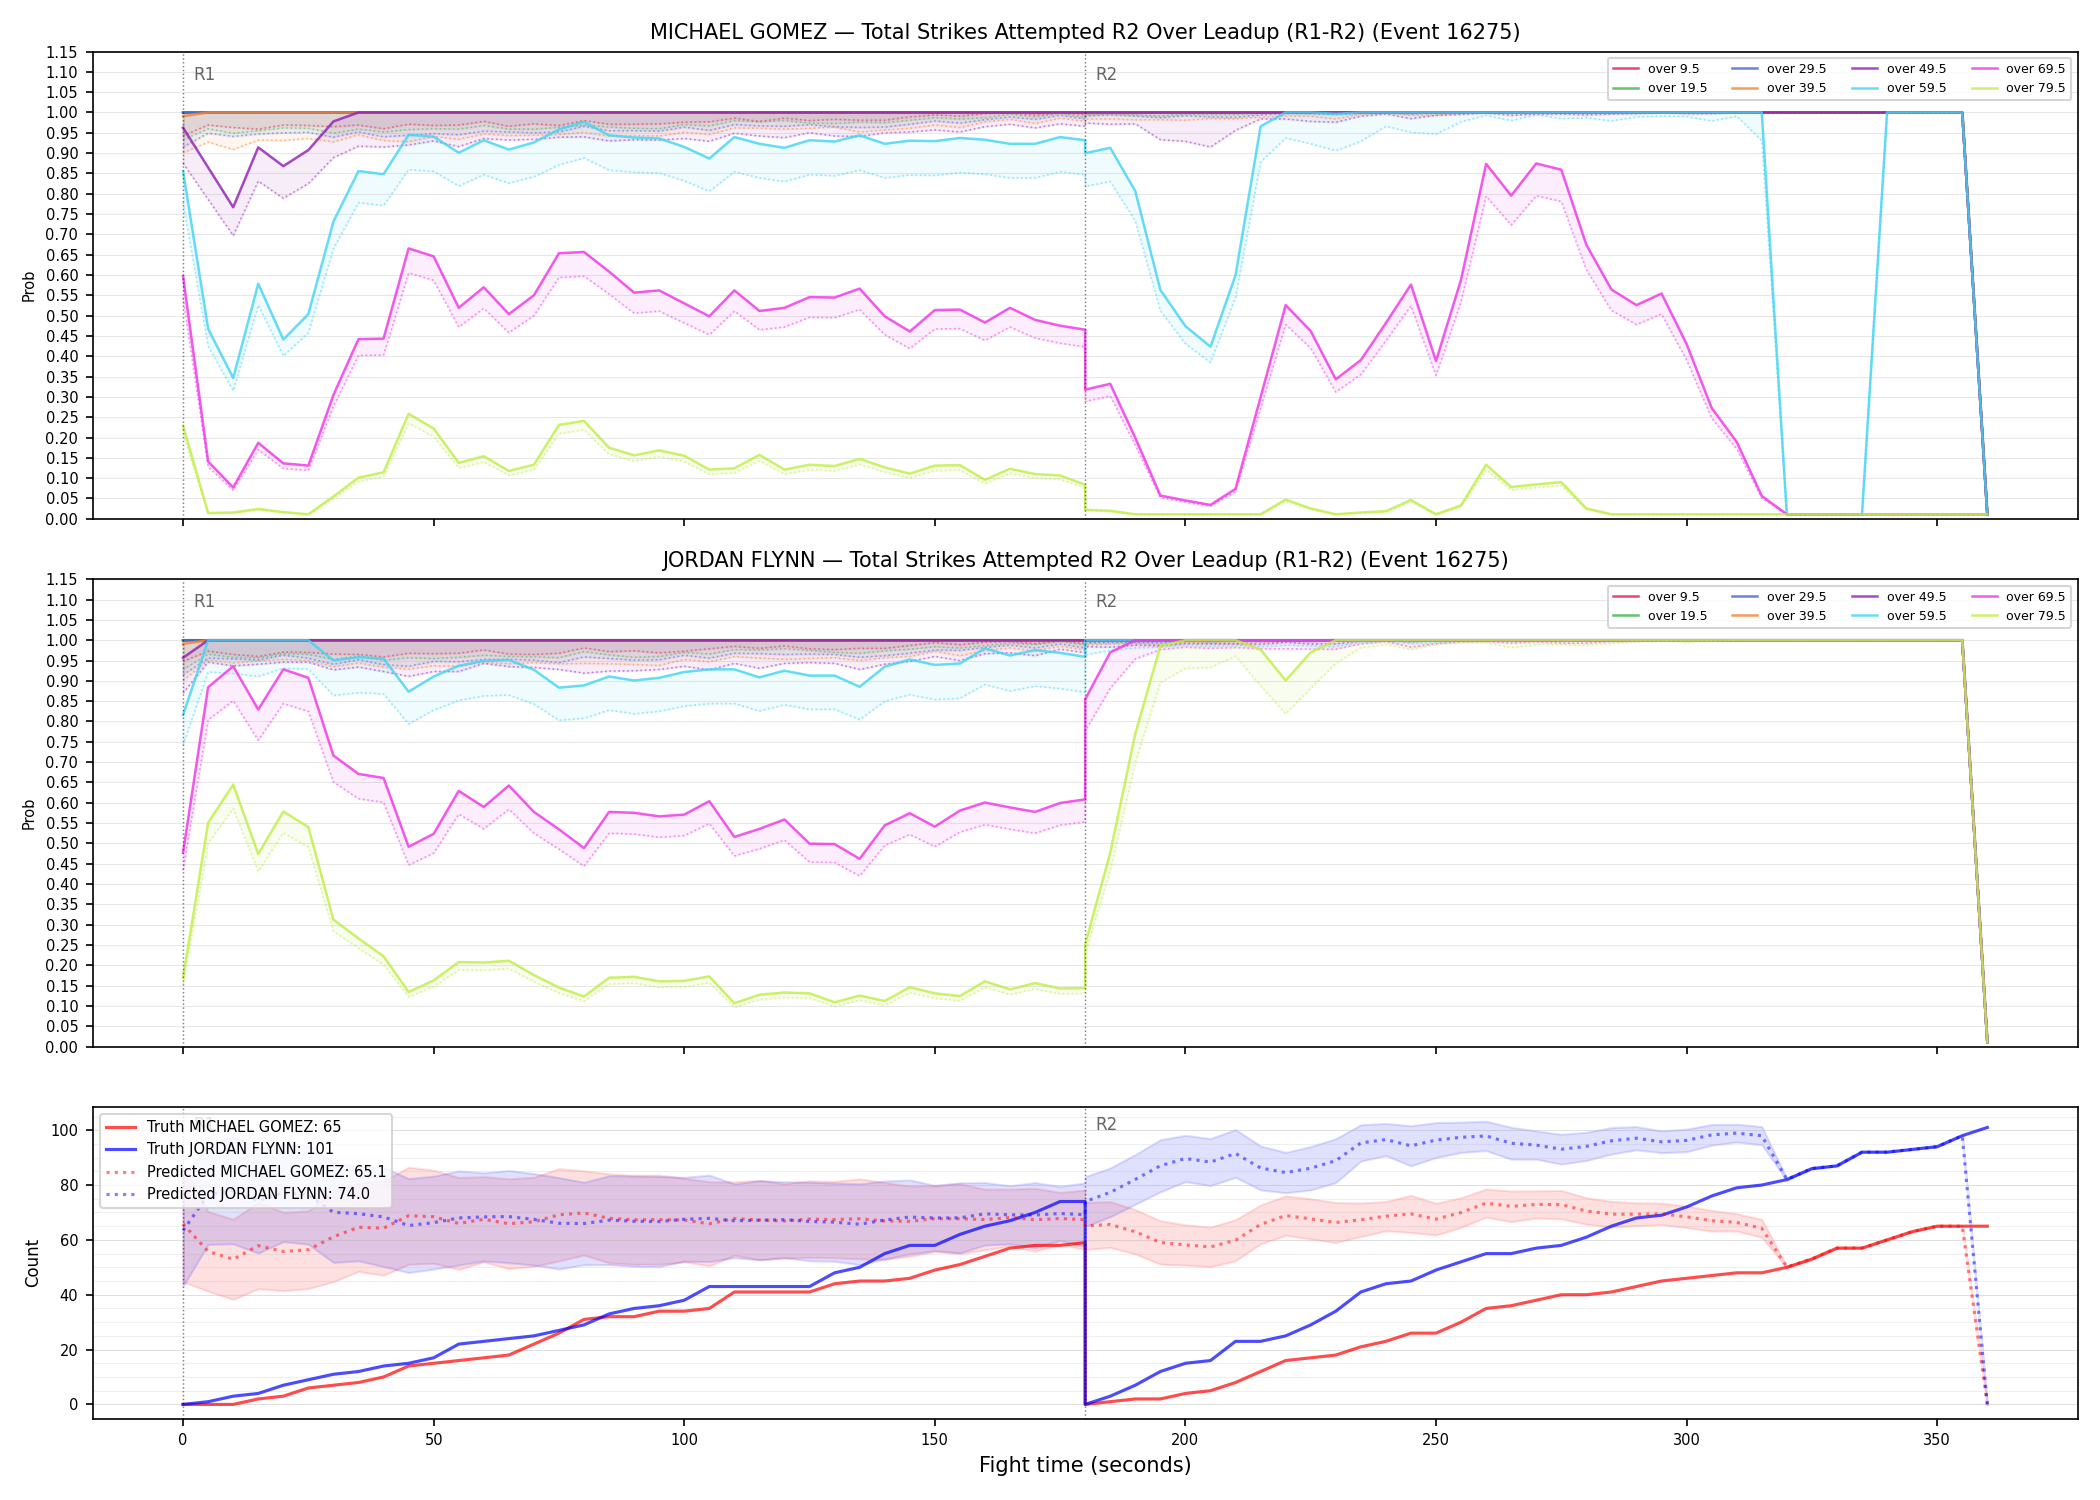Click x-axis tick label '150'
Image resolution: width=2100 pixels, height=1500 pixels.
[934, 1440]
